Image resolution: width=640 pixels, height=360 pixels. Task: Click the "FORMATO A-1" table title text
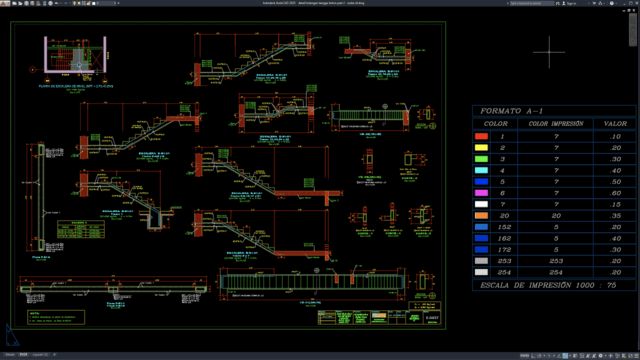[x=511, y=111]
